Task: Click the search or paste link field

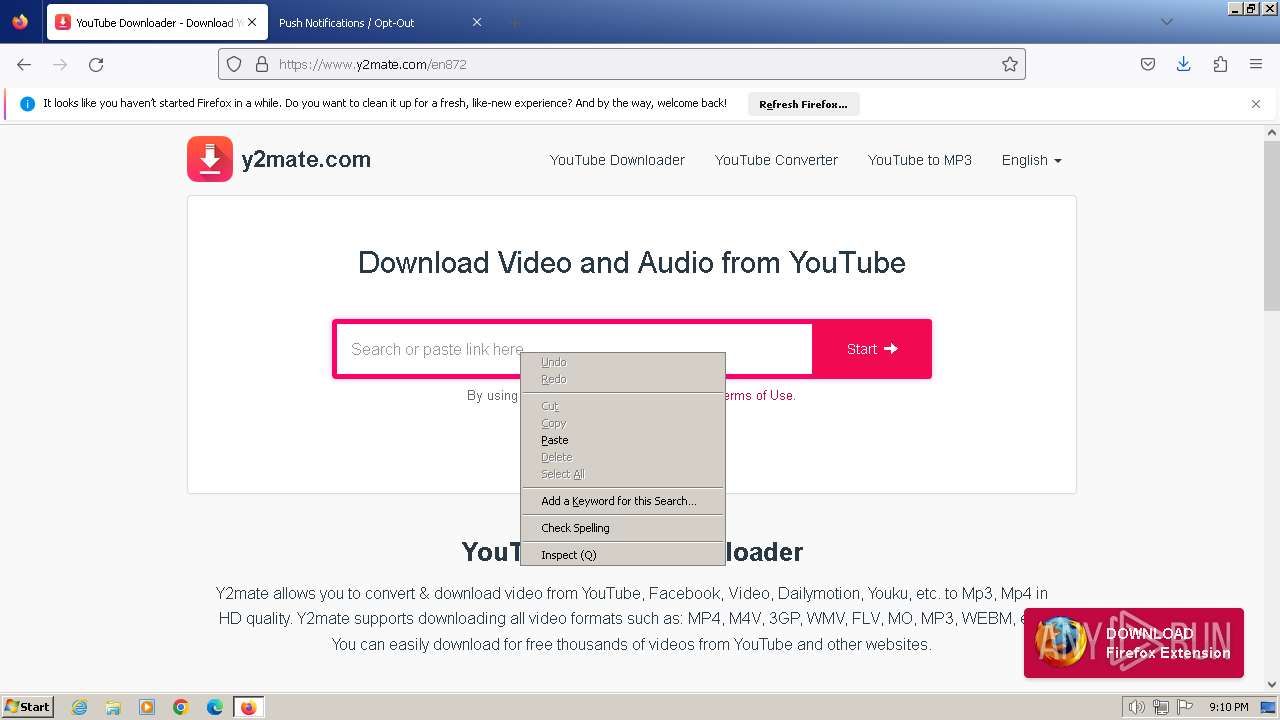Action: coord(574,349)
